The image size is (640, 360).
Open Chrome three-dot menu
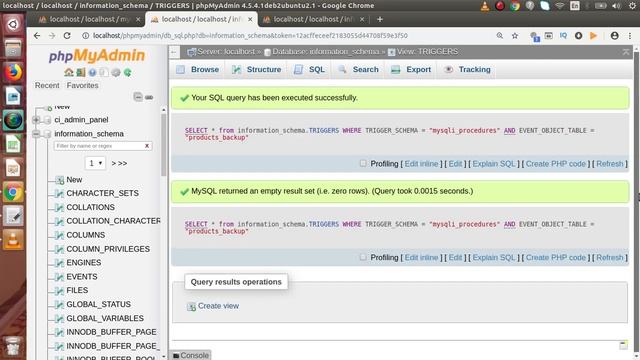coord(630,36)
